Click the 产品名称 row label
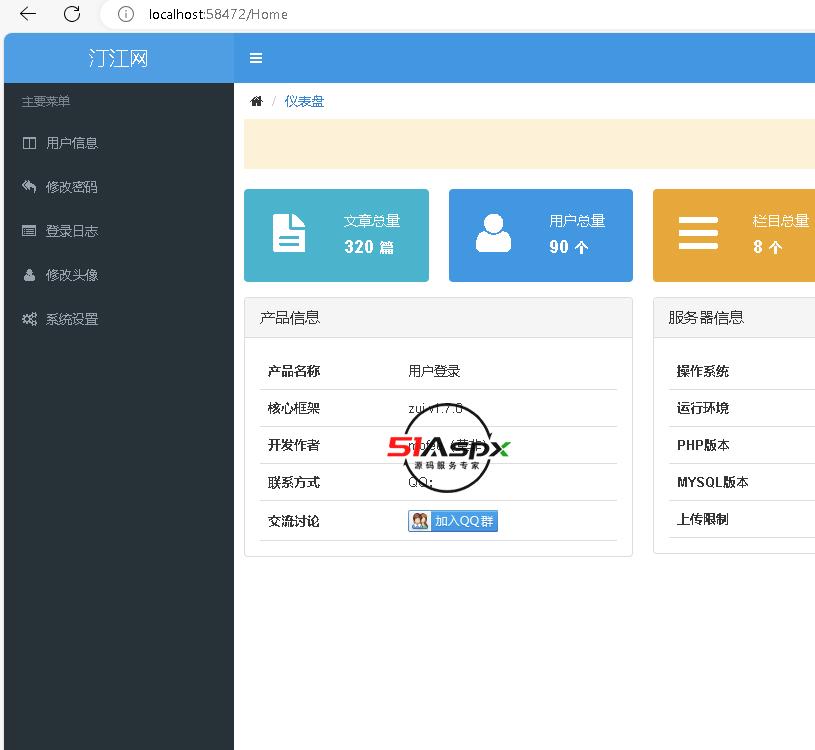The width and height of the screenshot is (815, 750). (x=294, y=371)
